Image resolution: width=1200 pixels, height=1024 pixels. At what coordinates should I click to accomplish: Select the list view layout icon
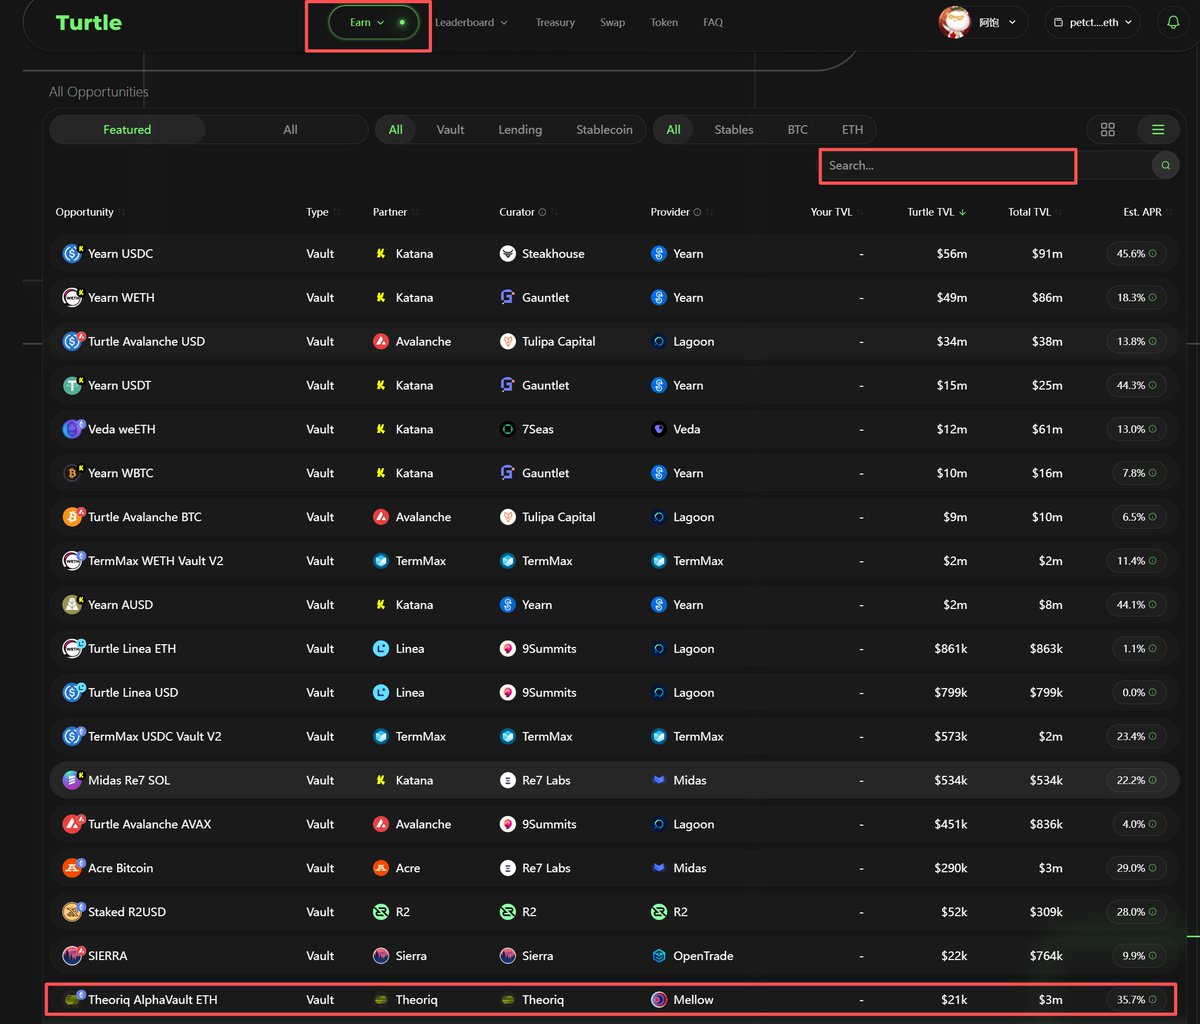1158,130
